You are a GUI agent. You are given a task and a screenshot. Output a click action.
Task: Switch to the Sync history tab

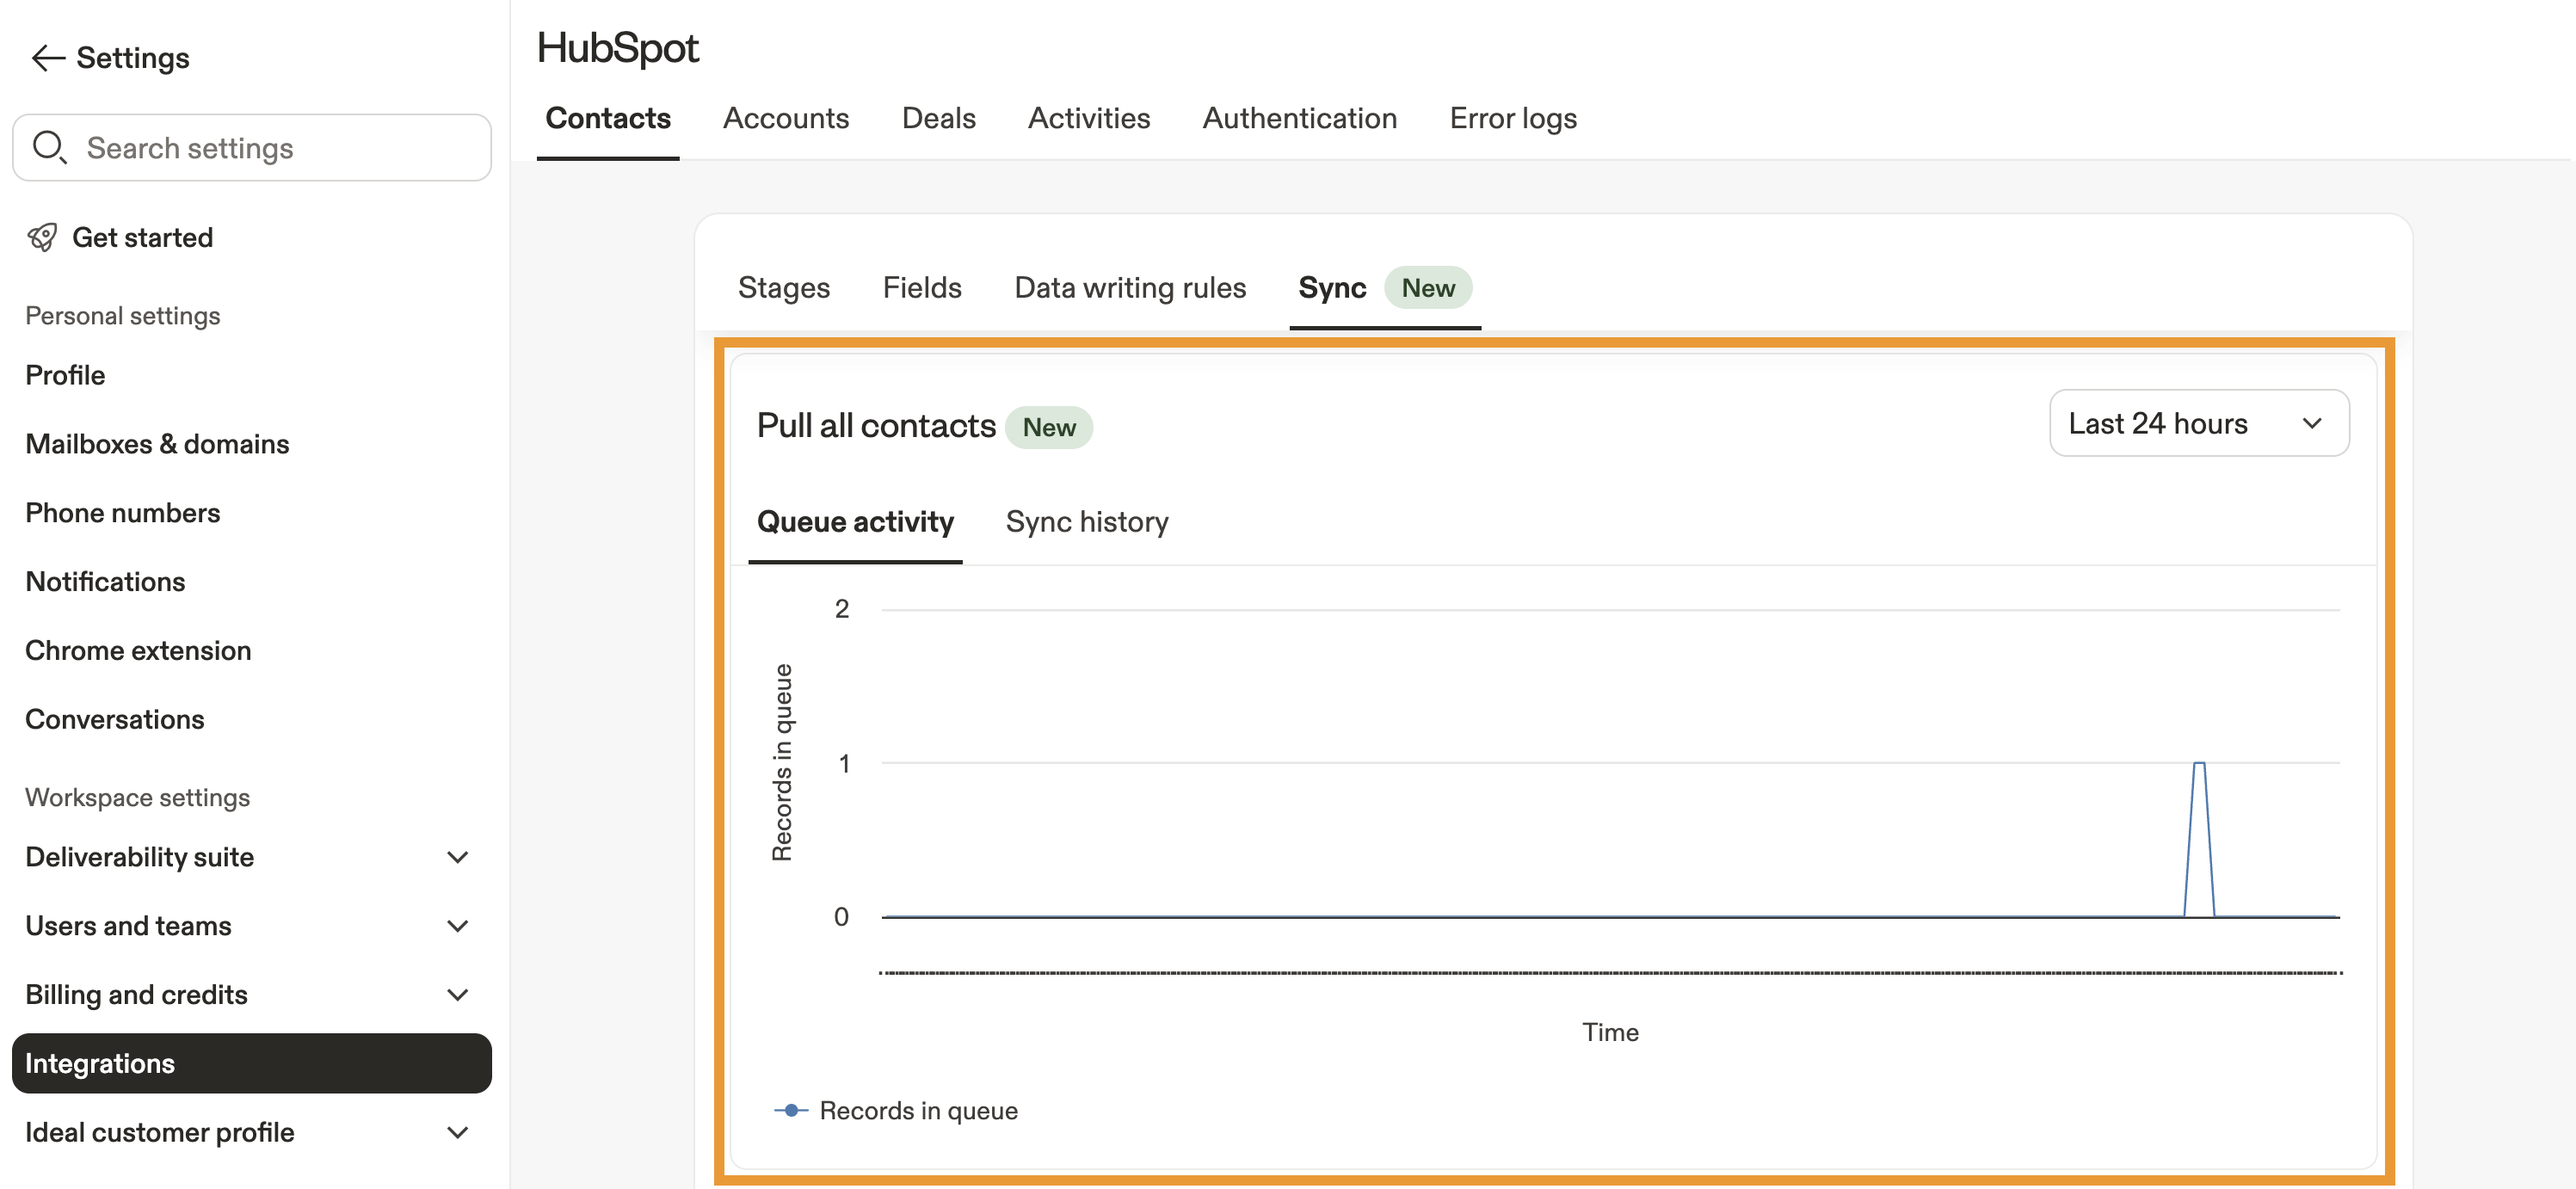point(1086,522)
